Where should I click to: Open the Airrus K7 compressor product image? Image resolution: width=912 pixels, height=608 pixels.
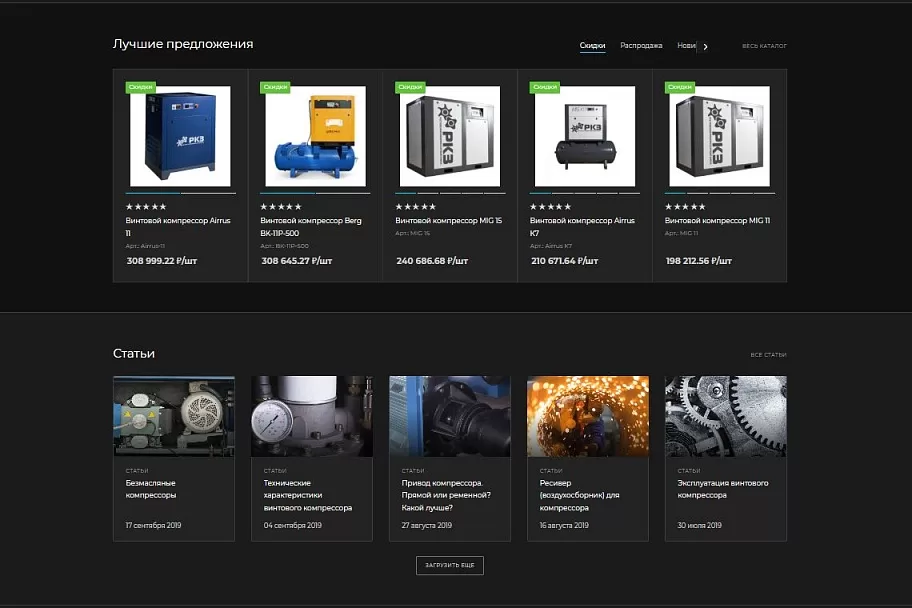[x=585, y=136]
